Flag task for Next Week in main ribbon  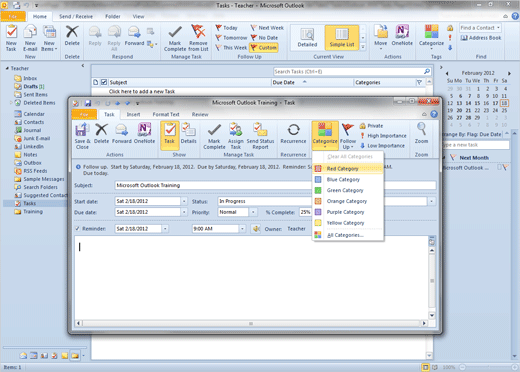point(267,28)
